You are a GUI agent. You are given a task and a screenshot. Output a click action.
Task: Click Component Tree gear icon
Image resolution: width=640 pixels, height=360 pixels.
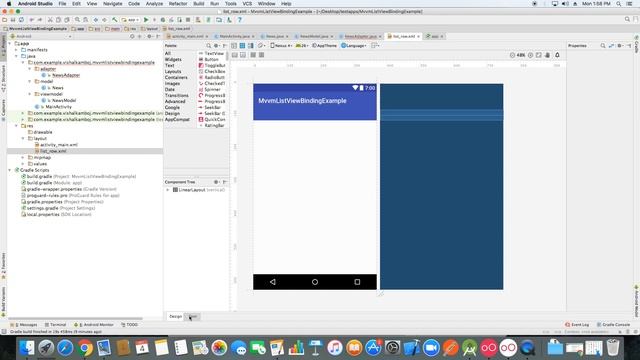tap(216, 182)
